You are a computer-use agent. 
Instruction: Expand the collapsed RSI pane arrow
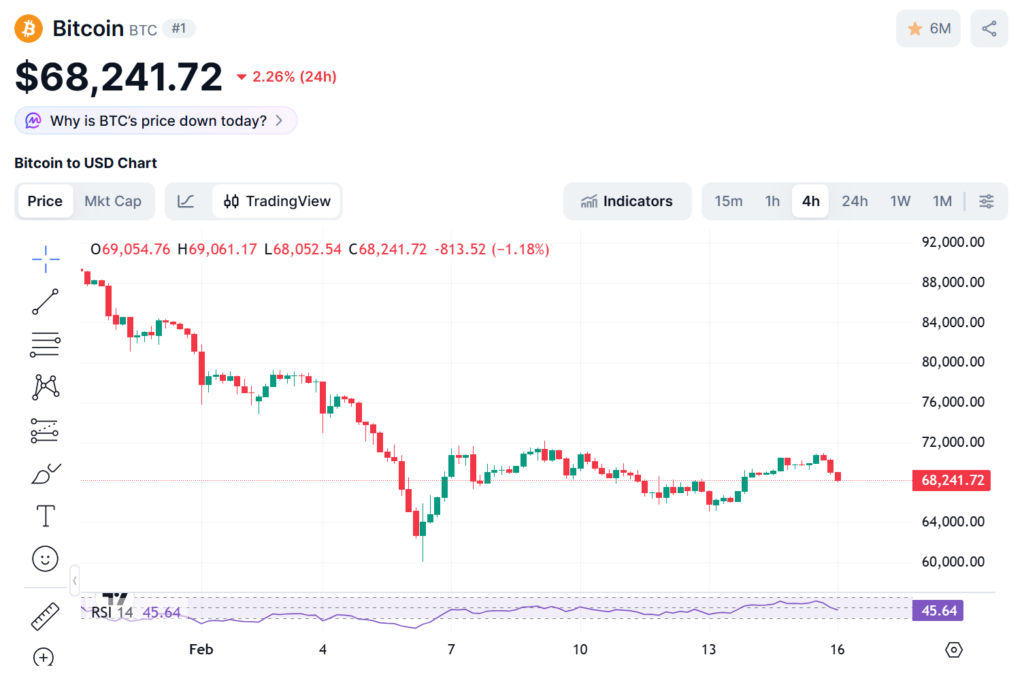[x=74, y=580]
